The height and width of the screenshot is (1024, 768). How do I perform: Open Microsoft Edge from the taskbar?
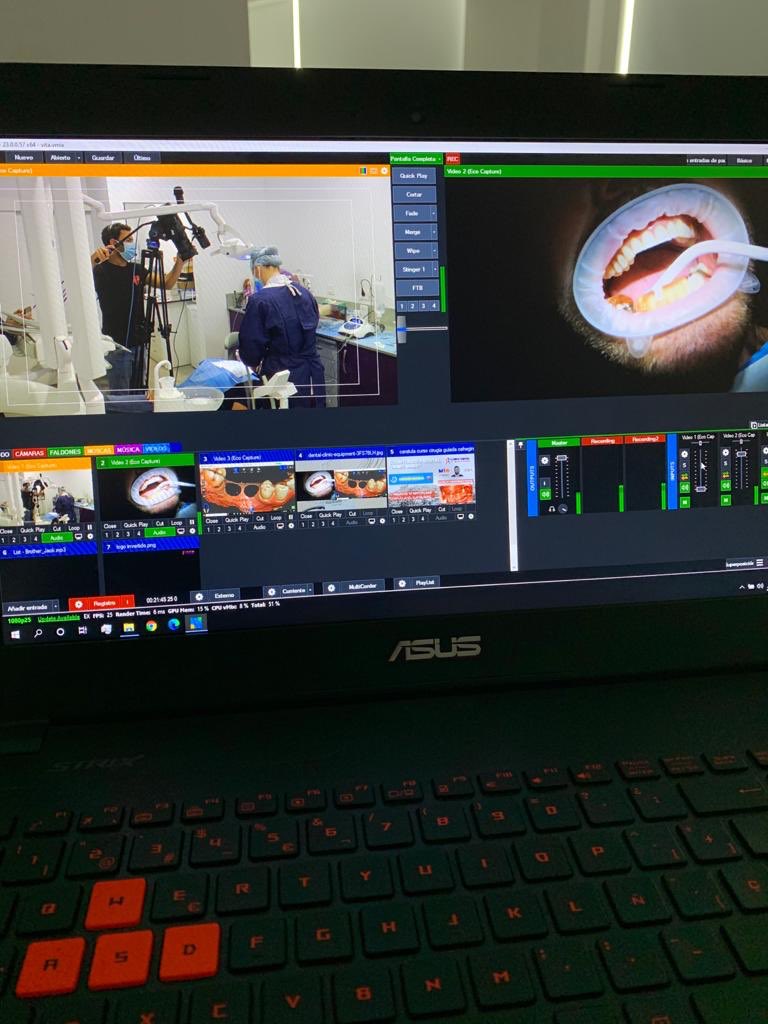[173, 624]
